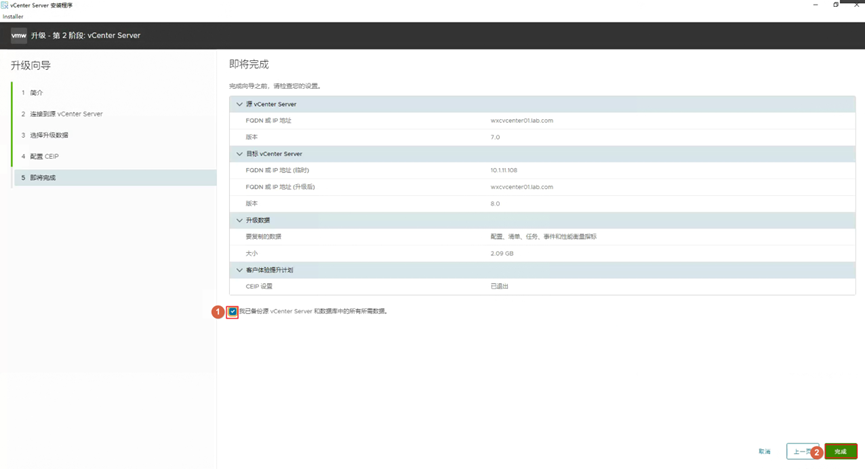
Task: Click data size value 2.09 GB
Action: (502, 253)
